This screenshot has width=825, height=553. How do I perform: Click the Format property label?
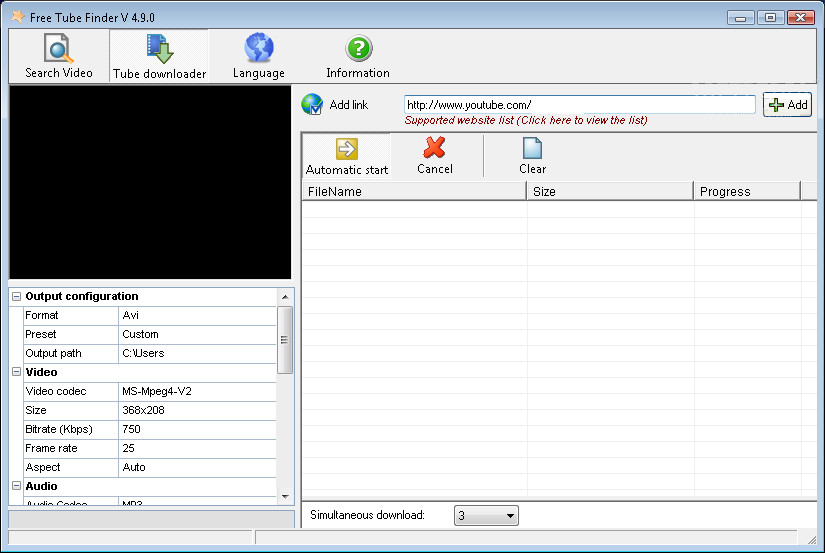click(42, 315)
